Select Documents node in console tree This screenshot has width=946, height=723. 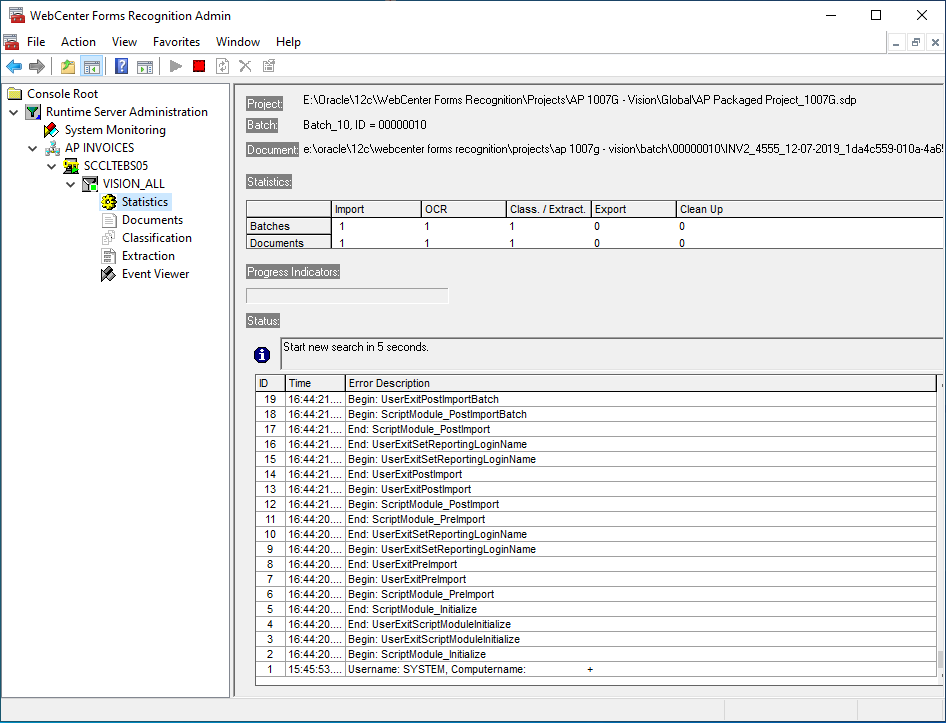(x=152, y=220)
